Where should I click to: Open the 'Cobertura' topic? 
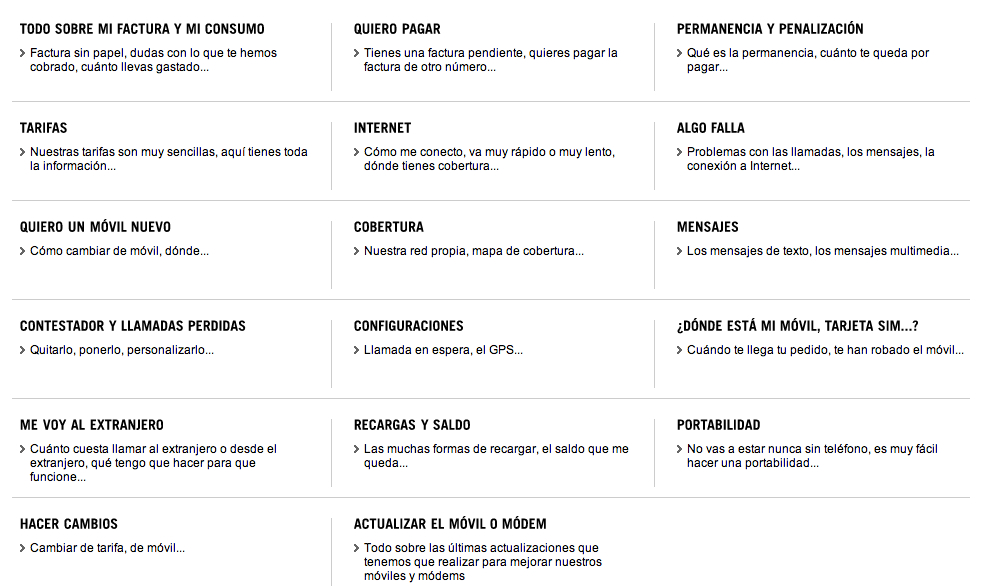point(389,227)
